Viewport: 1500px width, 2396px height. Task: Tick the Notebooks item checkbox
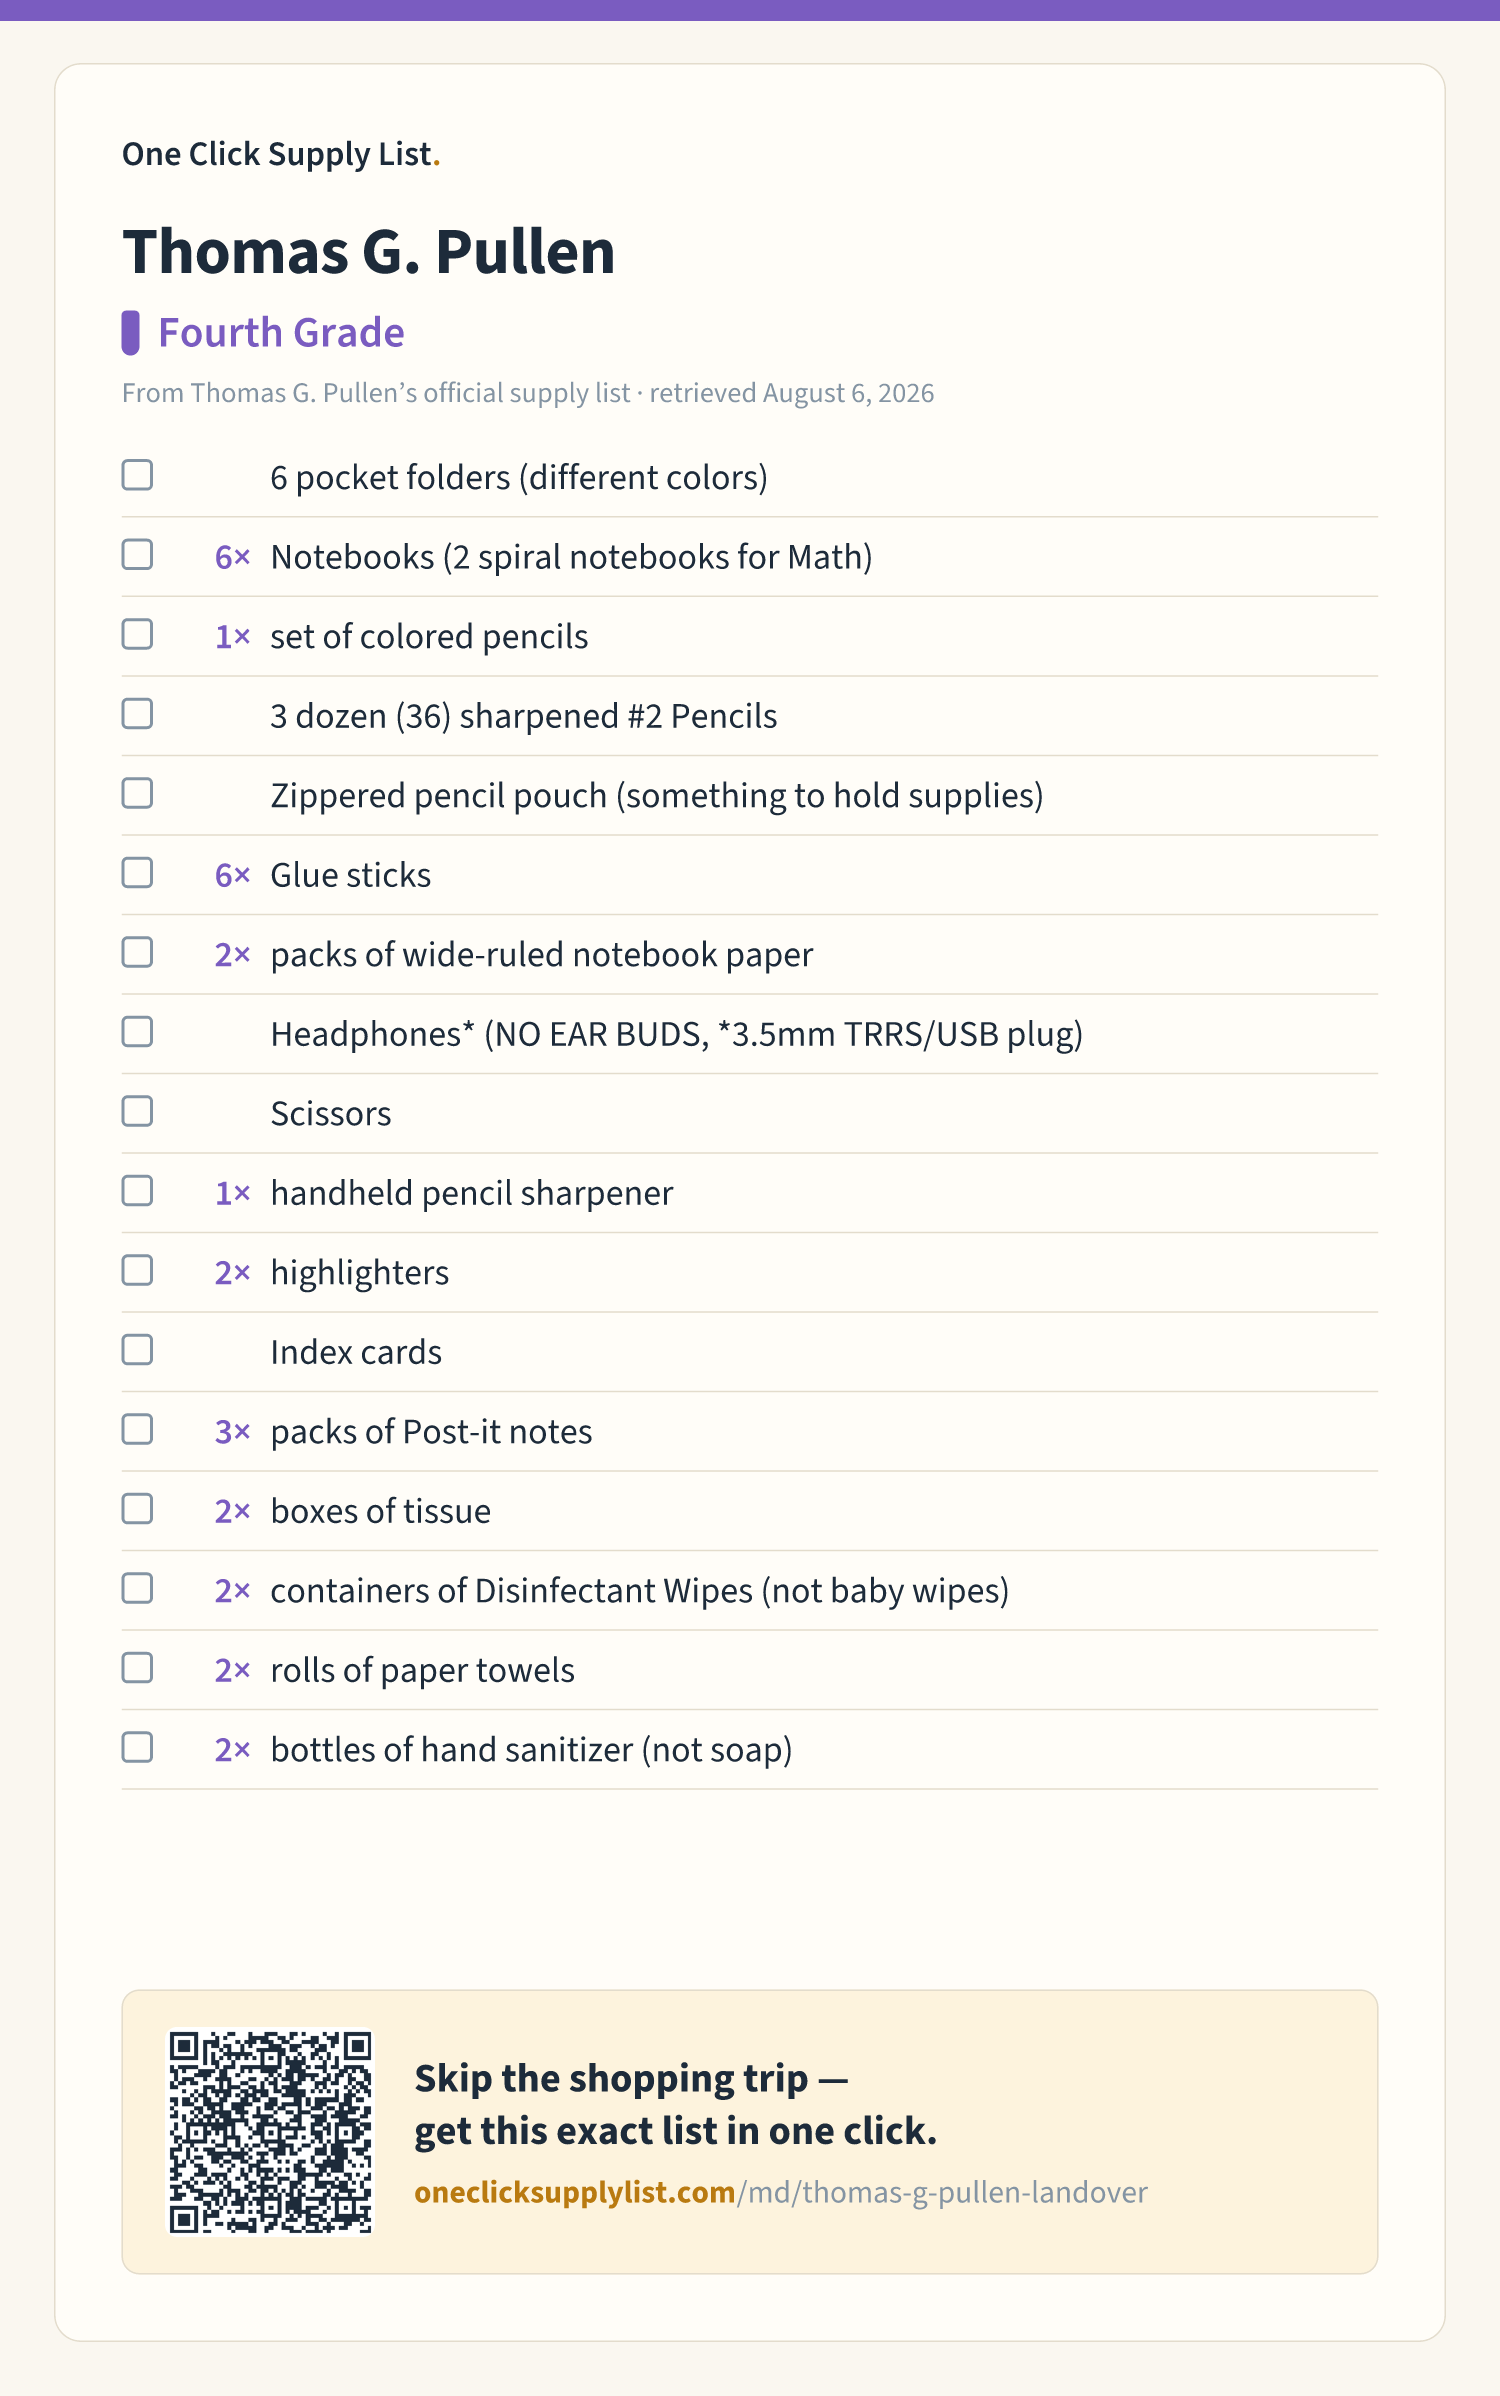click(x=137, y=555)
